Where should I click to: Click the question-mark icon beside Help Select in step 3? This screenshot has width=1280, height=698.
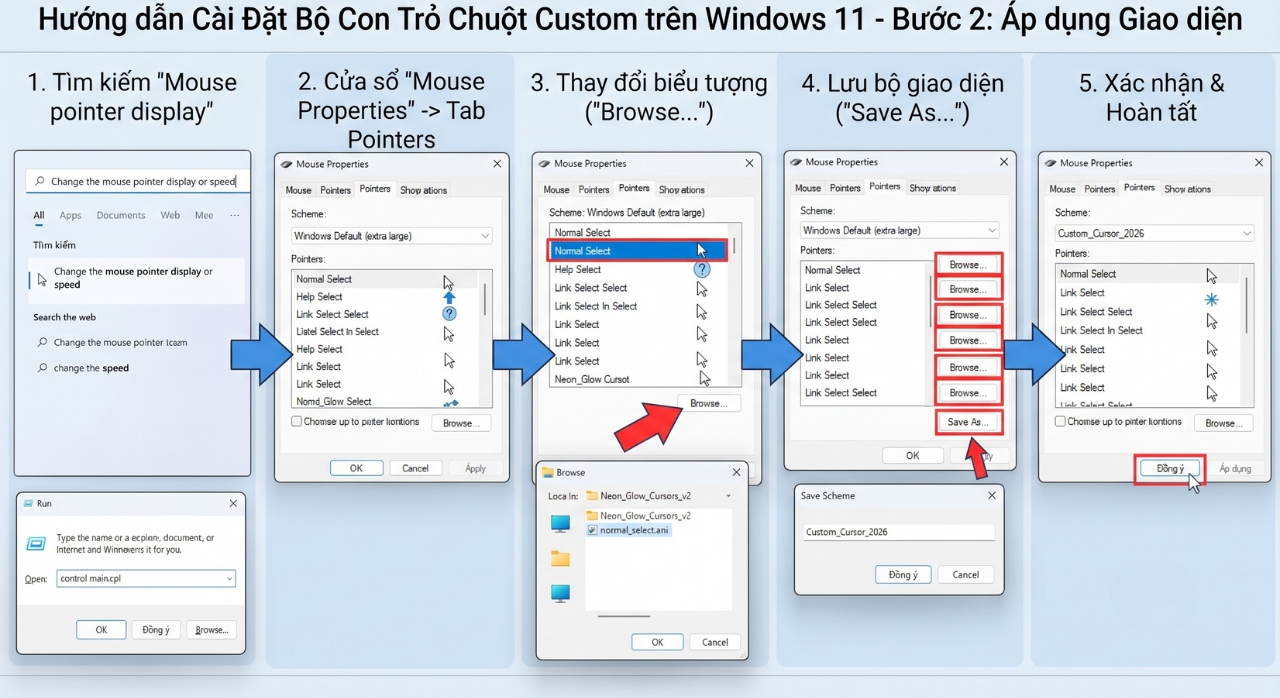702,269
